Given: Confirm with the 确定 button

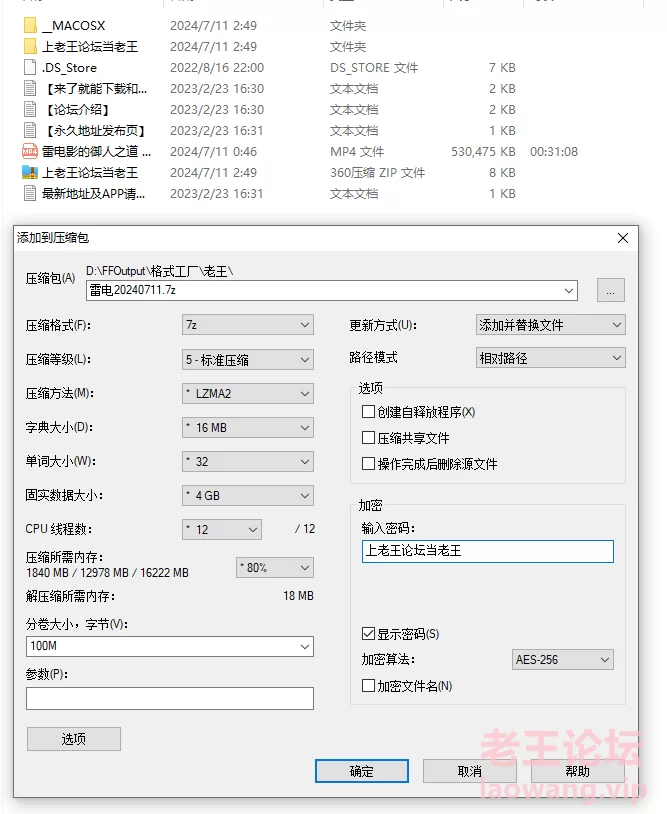Looking at the screenshot, I should pyautogui.click(x=362, y=771).
